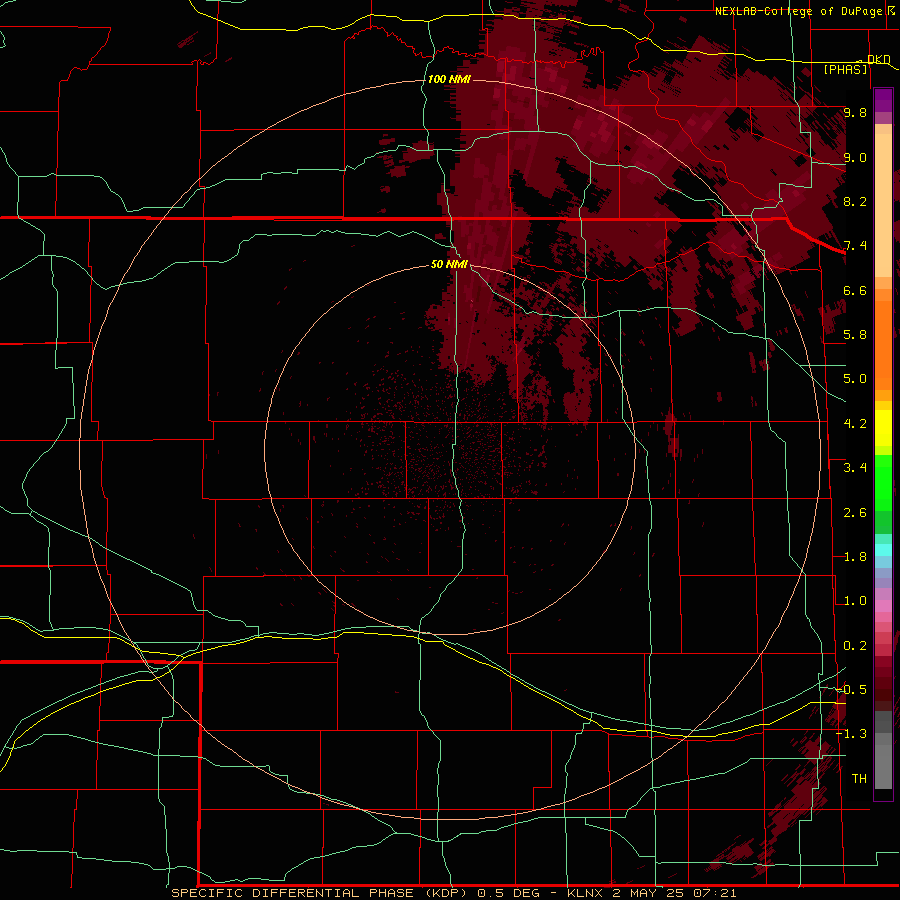Click the 9.8 value on the color scale
This screenshot has height=900, width=900.
click(855, 112)
